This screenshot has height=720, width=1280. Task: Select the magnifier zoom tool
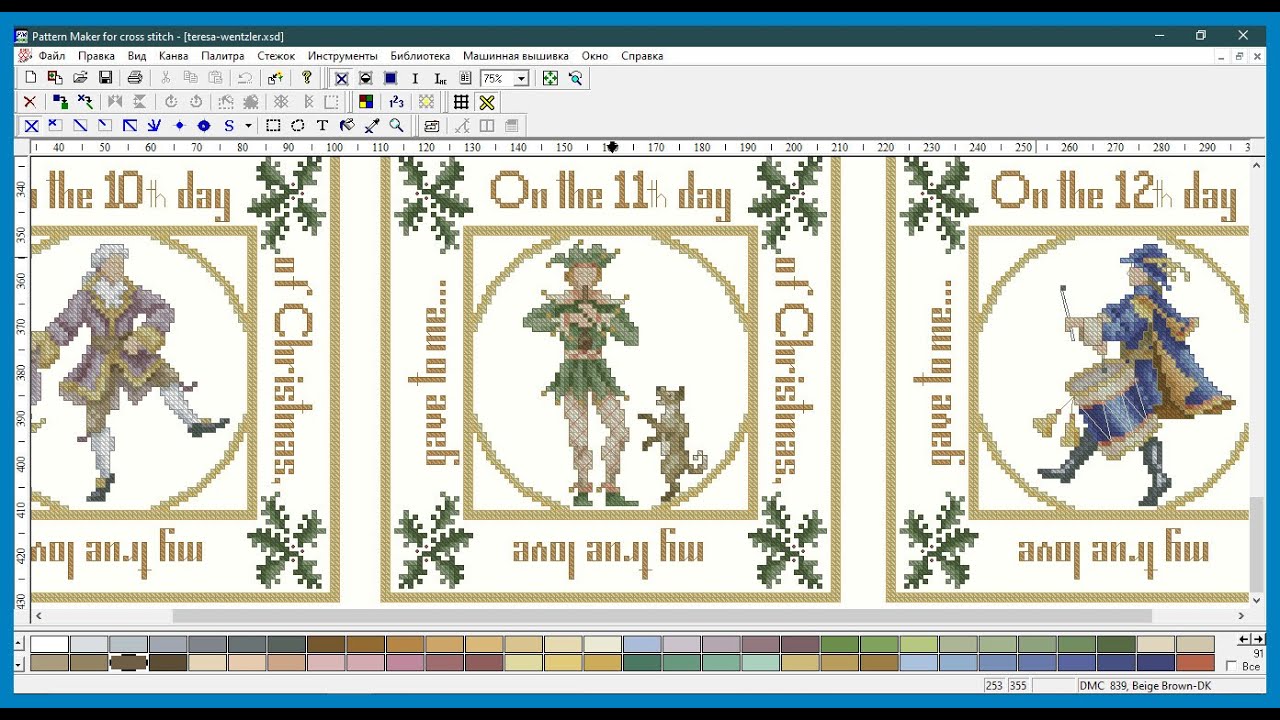tap(396, 126)
